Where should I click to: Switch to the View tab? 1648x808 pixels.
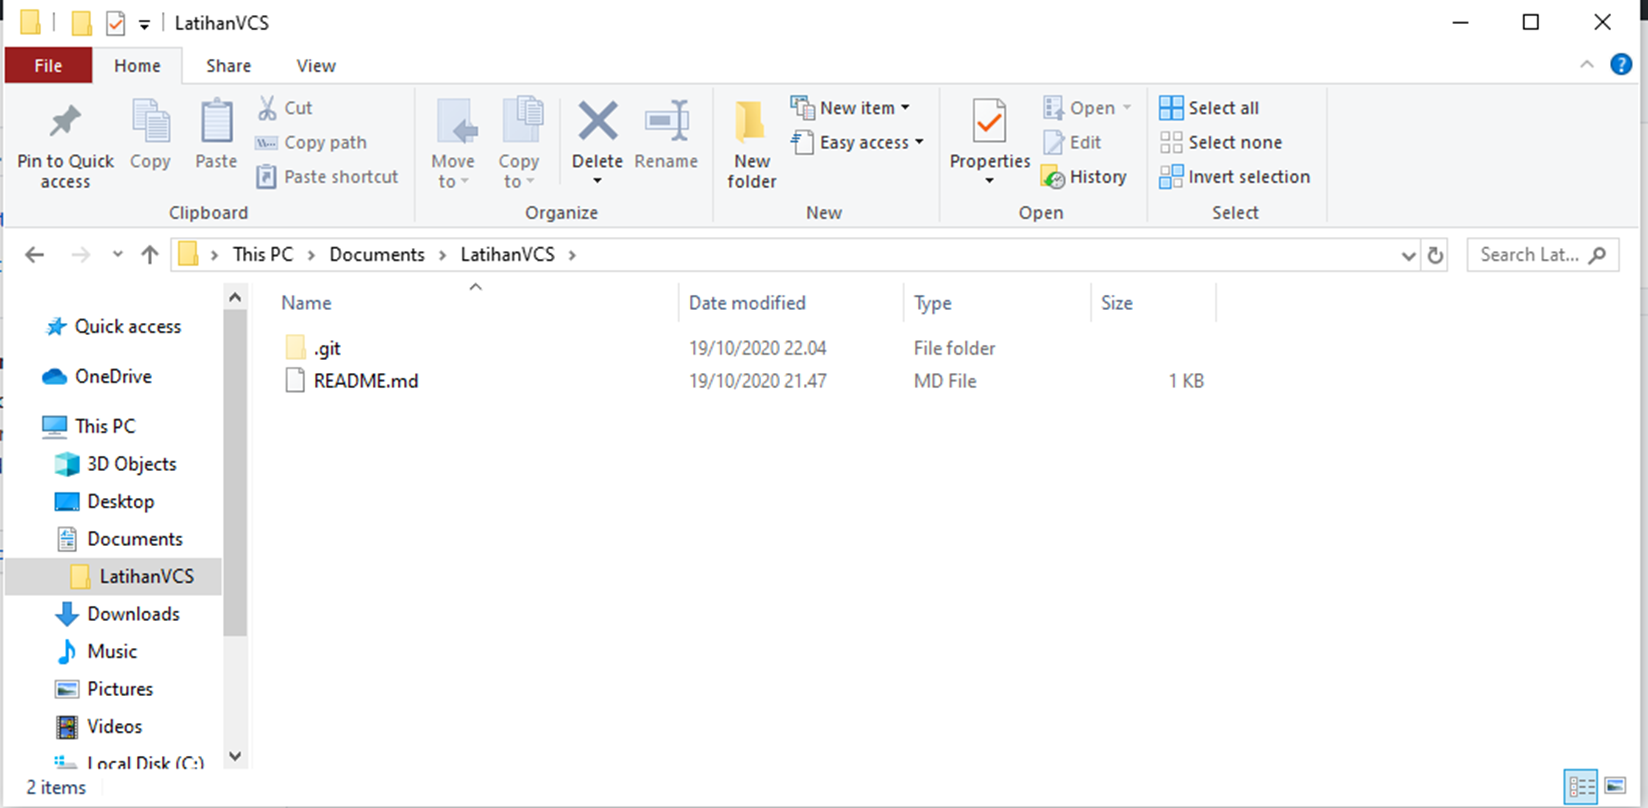click(x=316, y=66)
